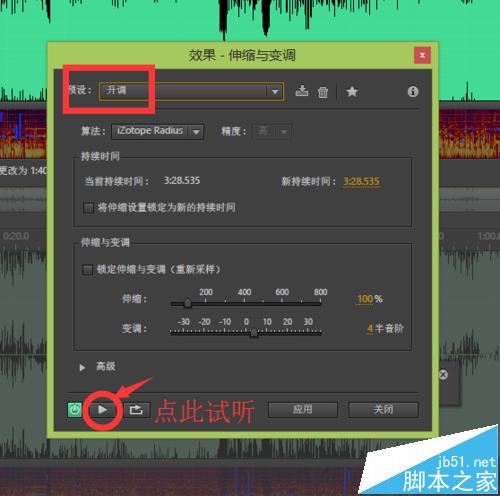Viewport: 500px width, 496px height.
Task: Click the preview play button
Action: pyautogui.click(x=103, y=409)
